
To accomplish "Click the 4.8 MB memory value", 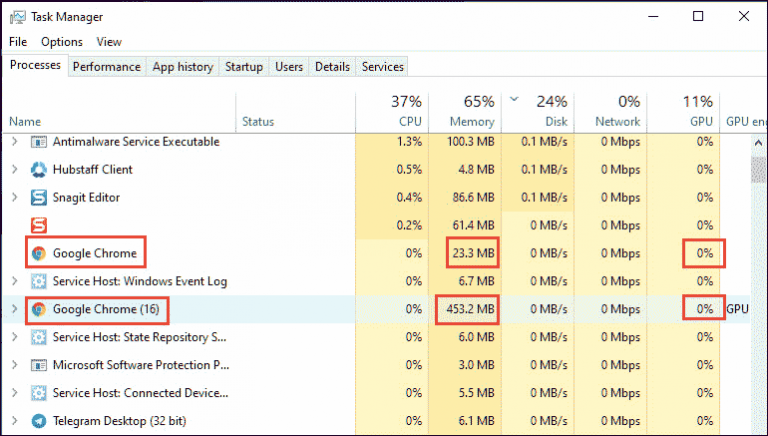I will [x=477, y=170].
